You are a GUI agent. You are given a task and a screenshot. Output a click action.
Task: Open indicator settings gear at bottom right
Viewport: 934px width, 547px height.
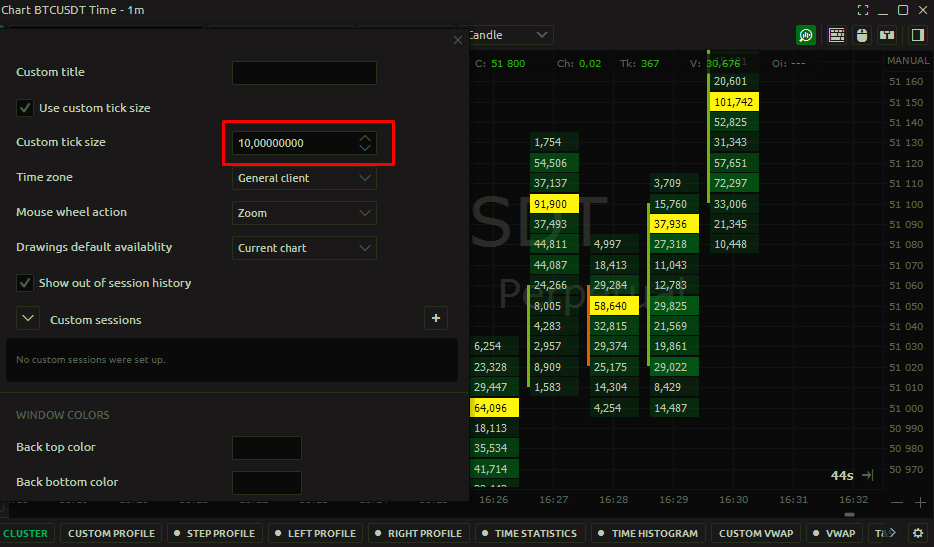tap(918, 533)
